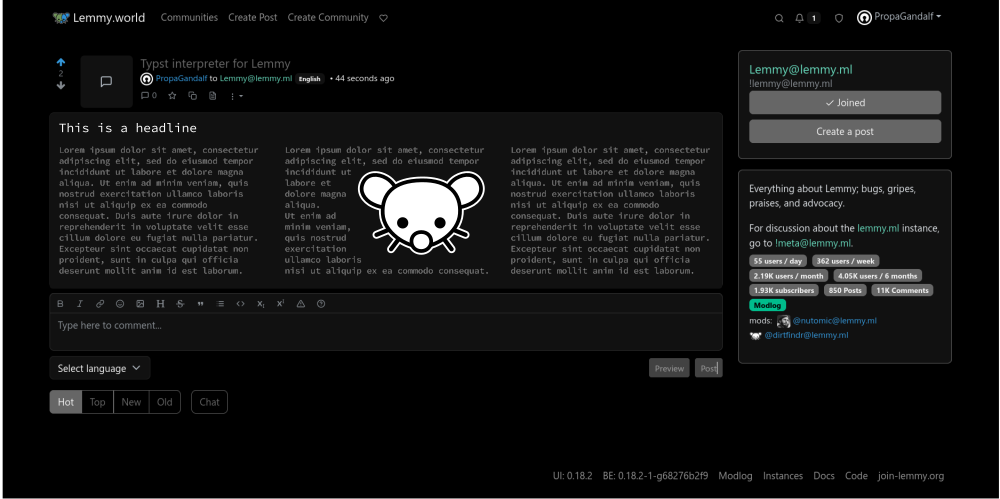Open the formatting help icon
Screen dimensions: 1000x499
pos(321,304)
